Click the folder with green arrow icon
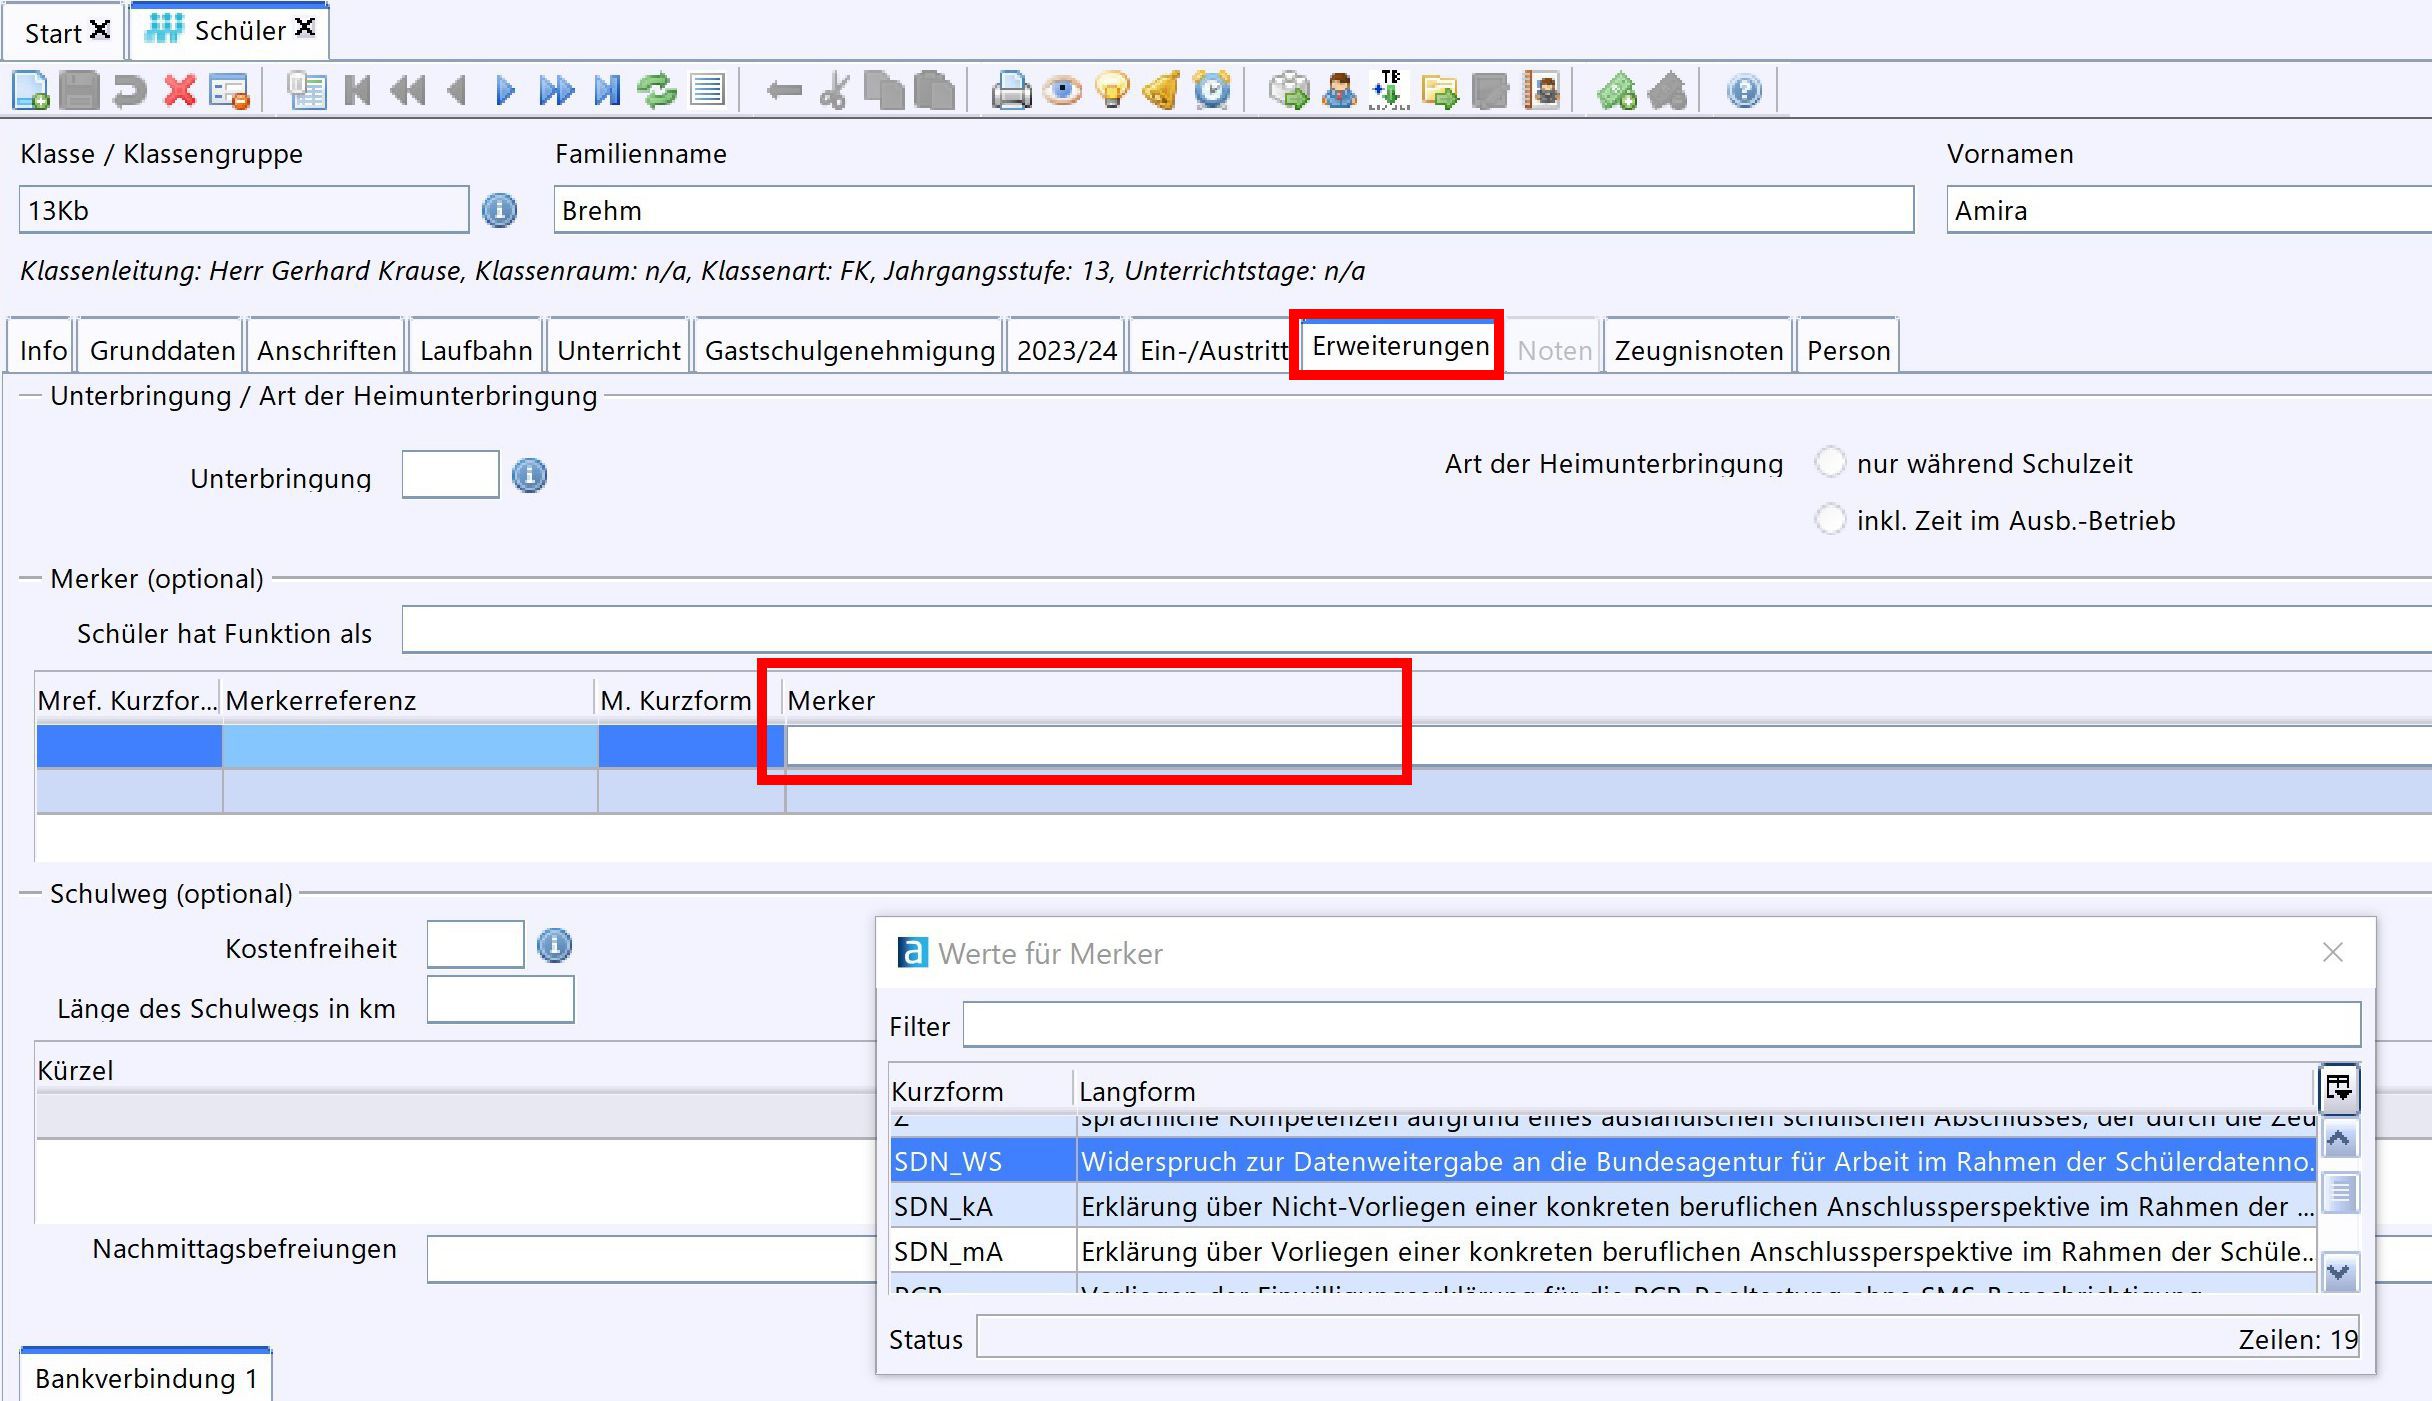Viewport: 2432px width, 1401px height. 1439,91
